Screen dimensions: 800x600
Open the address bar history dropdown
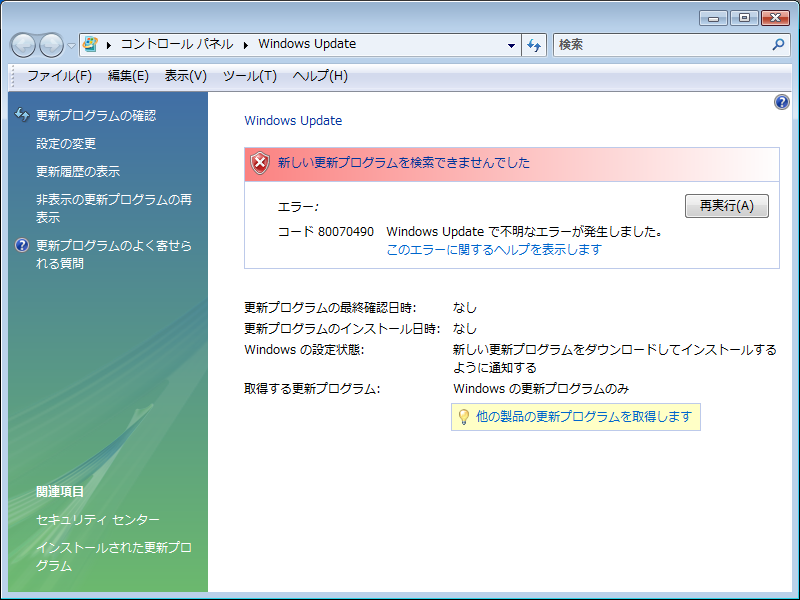coord(511,45)
